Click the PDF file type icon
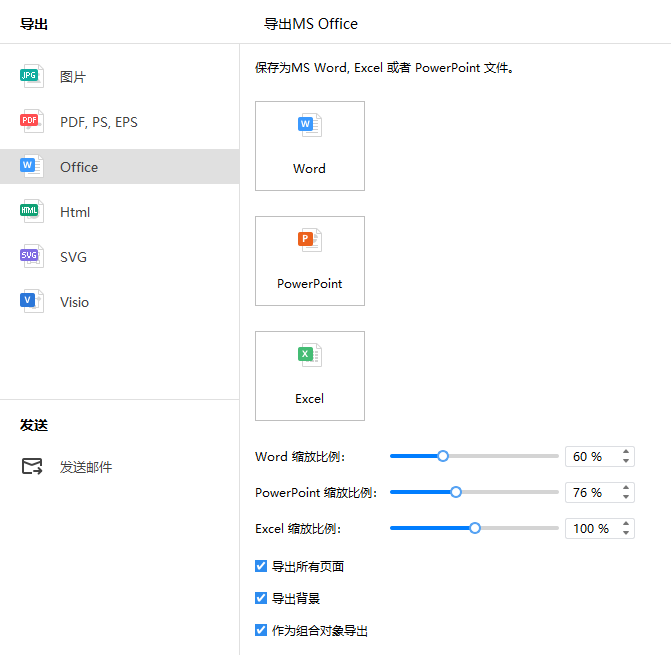671x655 pixels. [x=32, y=121]
